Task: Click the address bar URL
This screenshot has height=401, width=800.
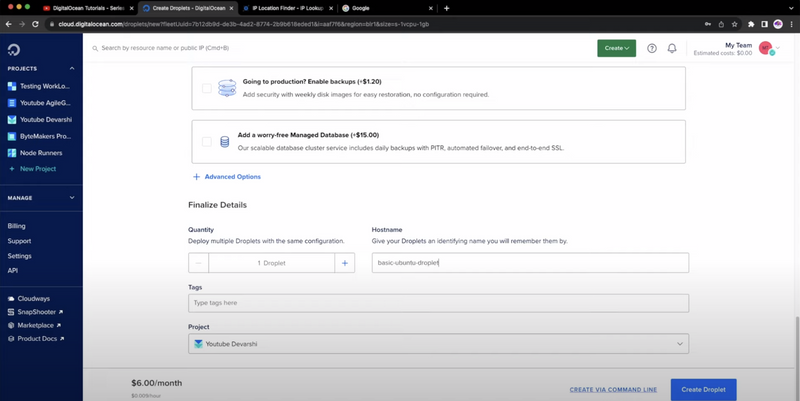Action: click(x=243, y=24)
